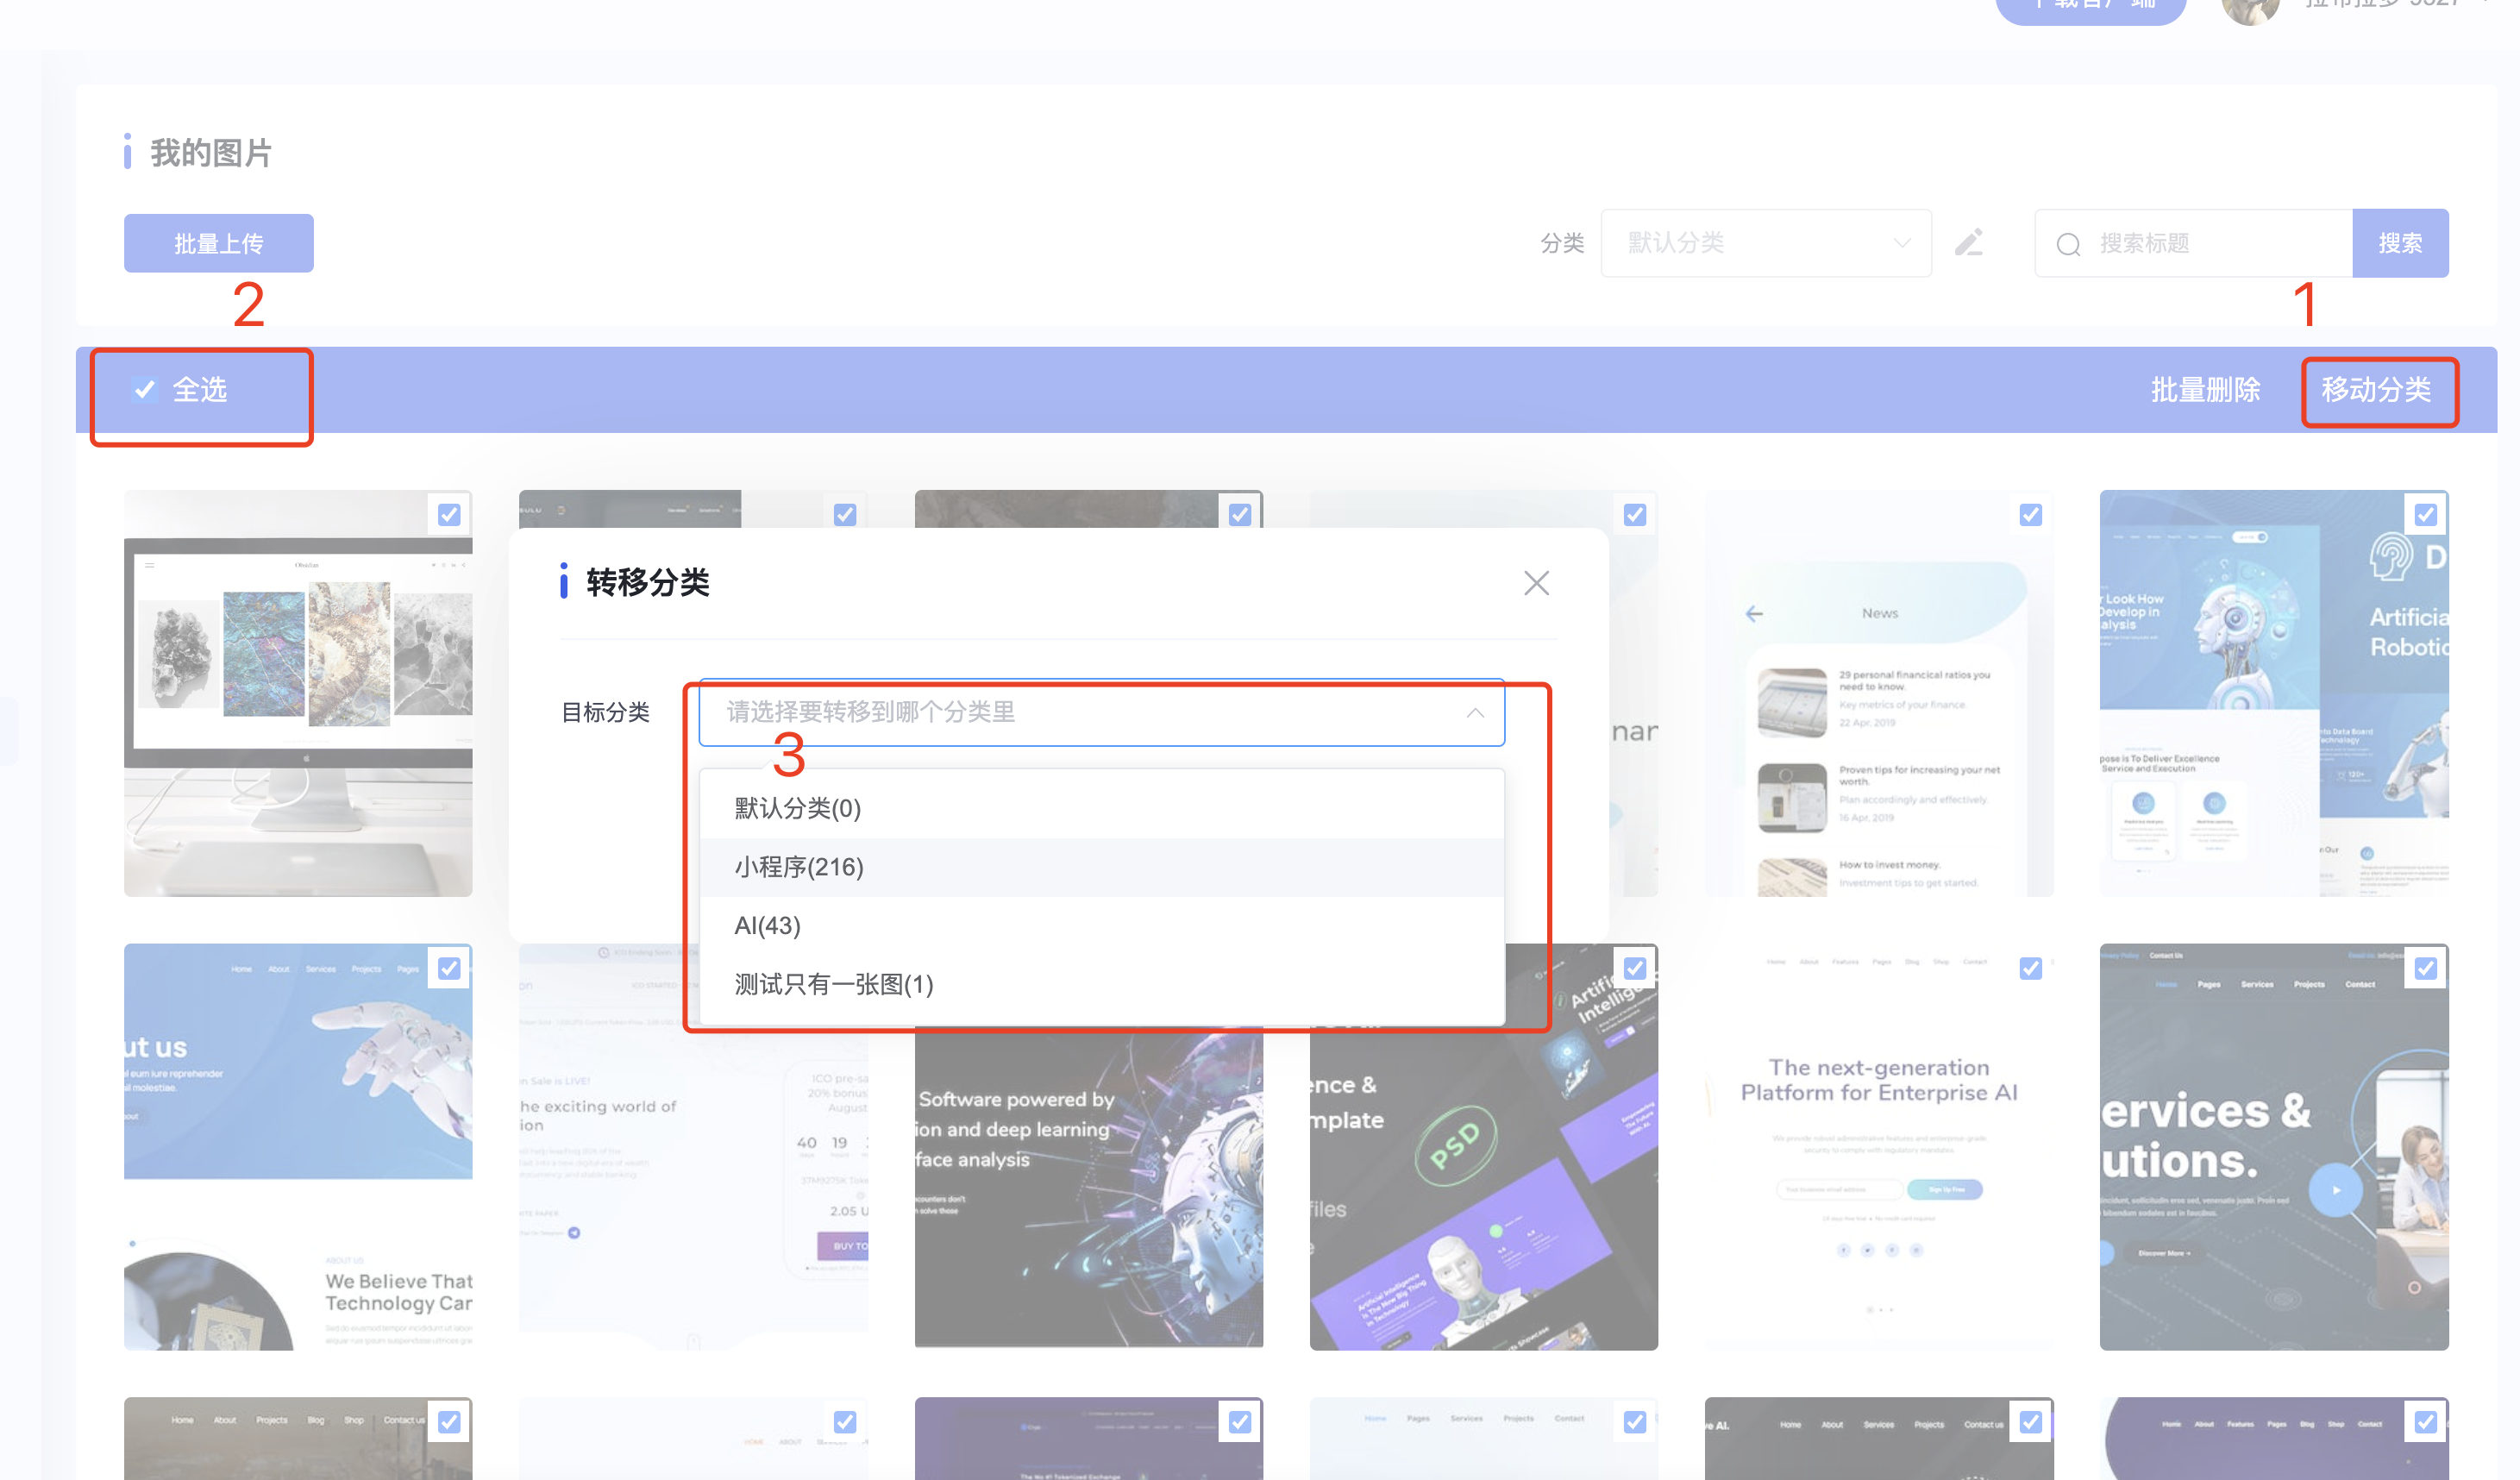The height and width of the screenshot is (1480, 2520).
Task: Uncheck the monitor mockup image checkbox
Action: (x=449, y=514)
